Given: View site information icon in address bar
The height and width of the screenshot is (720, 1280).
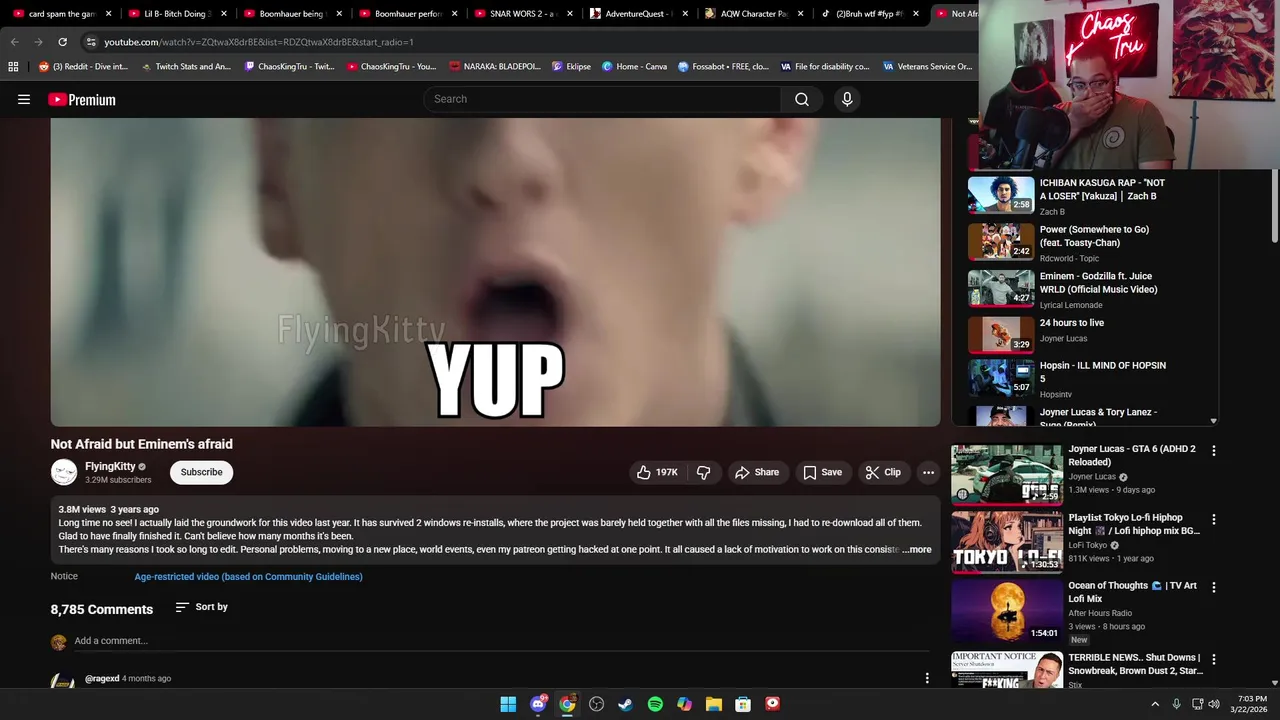Looking at the screenshot, I should pos(91,42).
